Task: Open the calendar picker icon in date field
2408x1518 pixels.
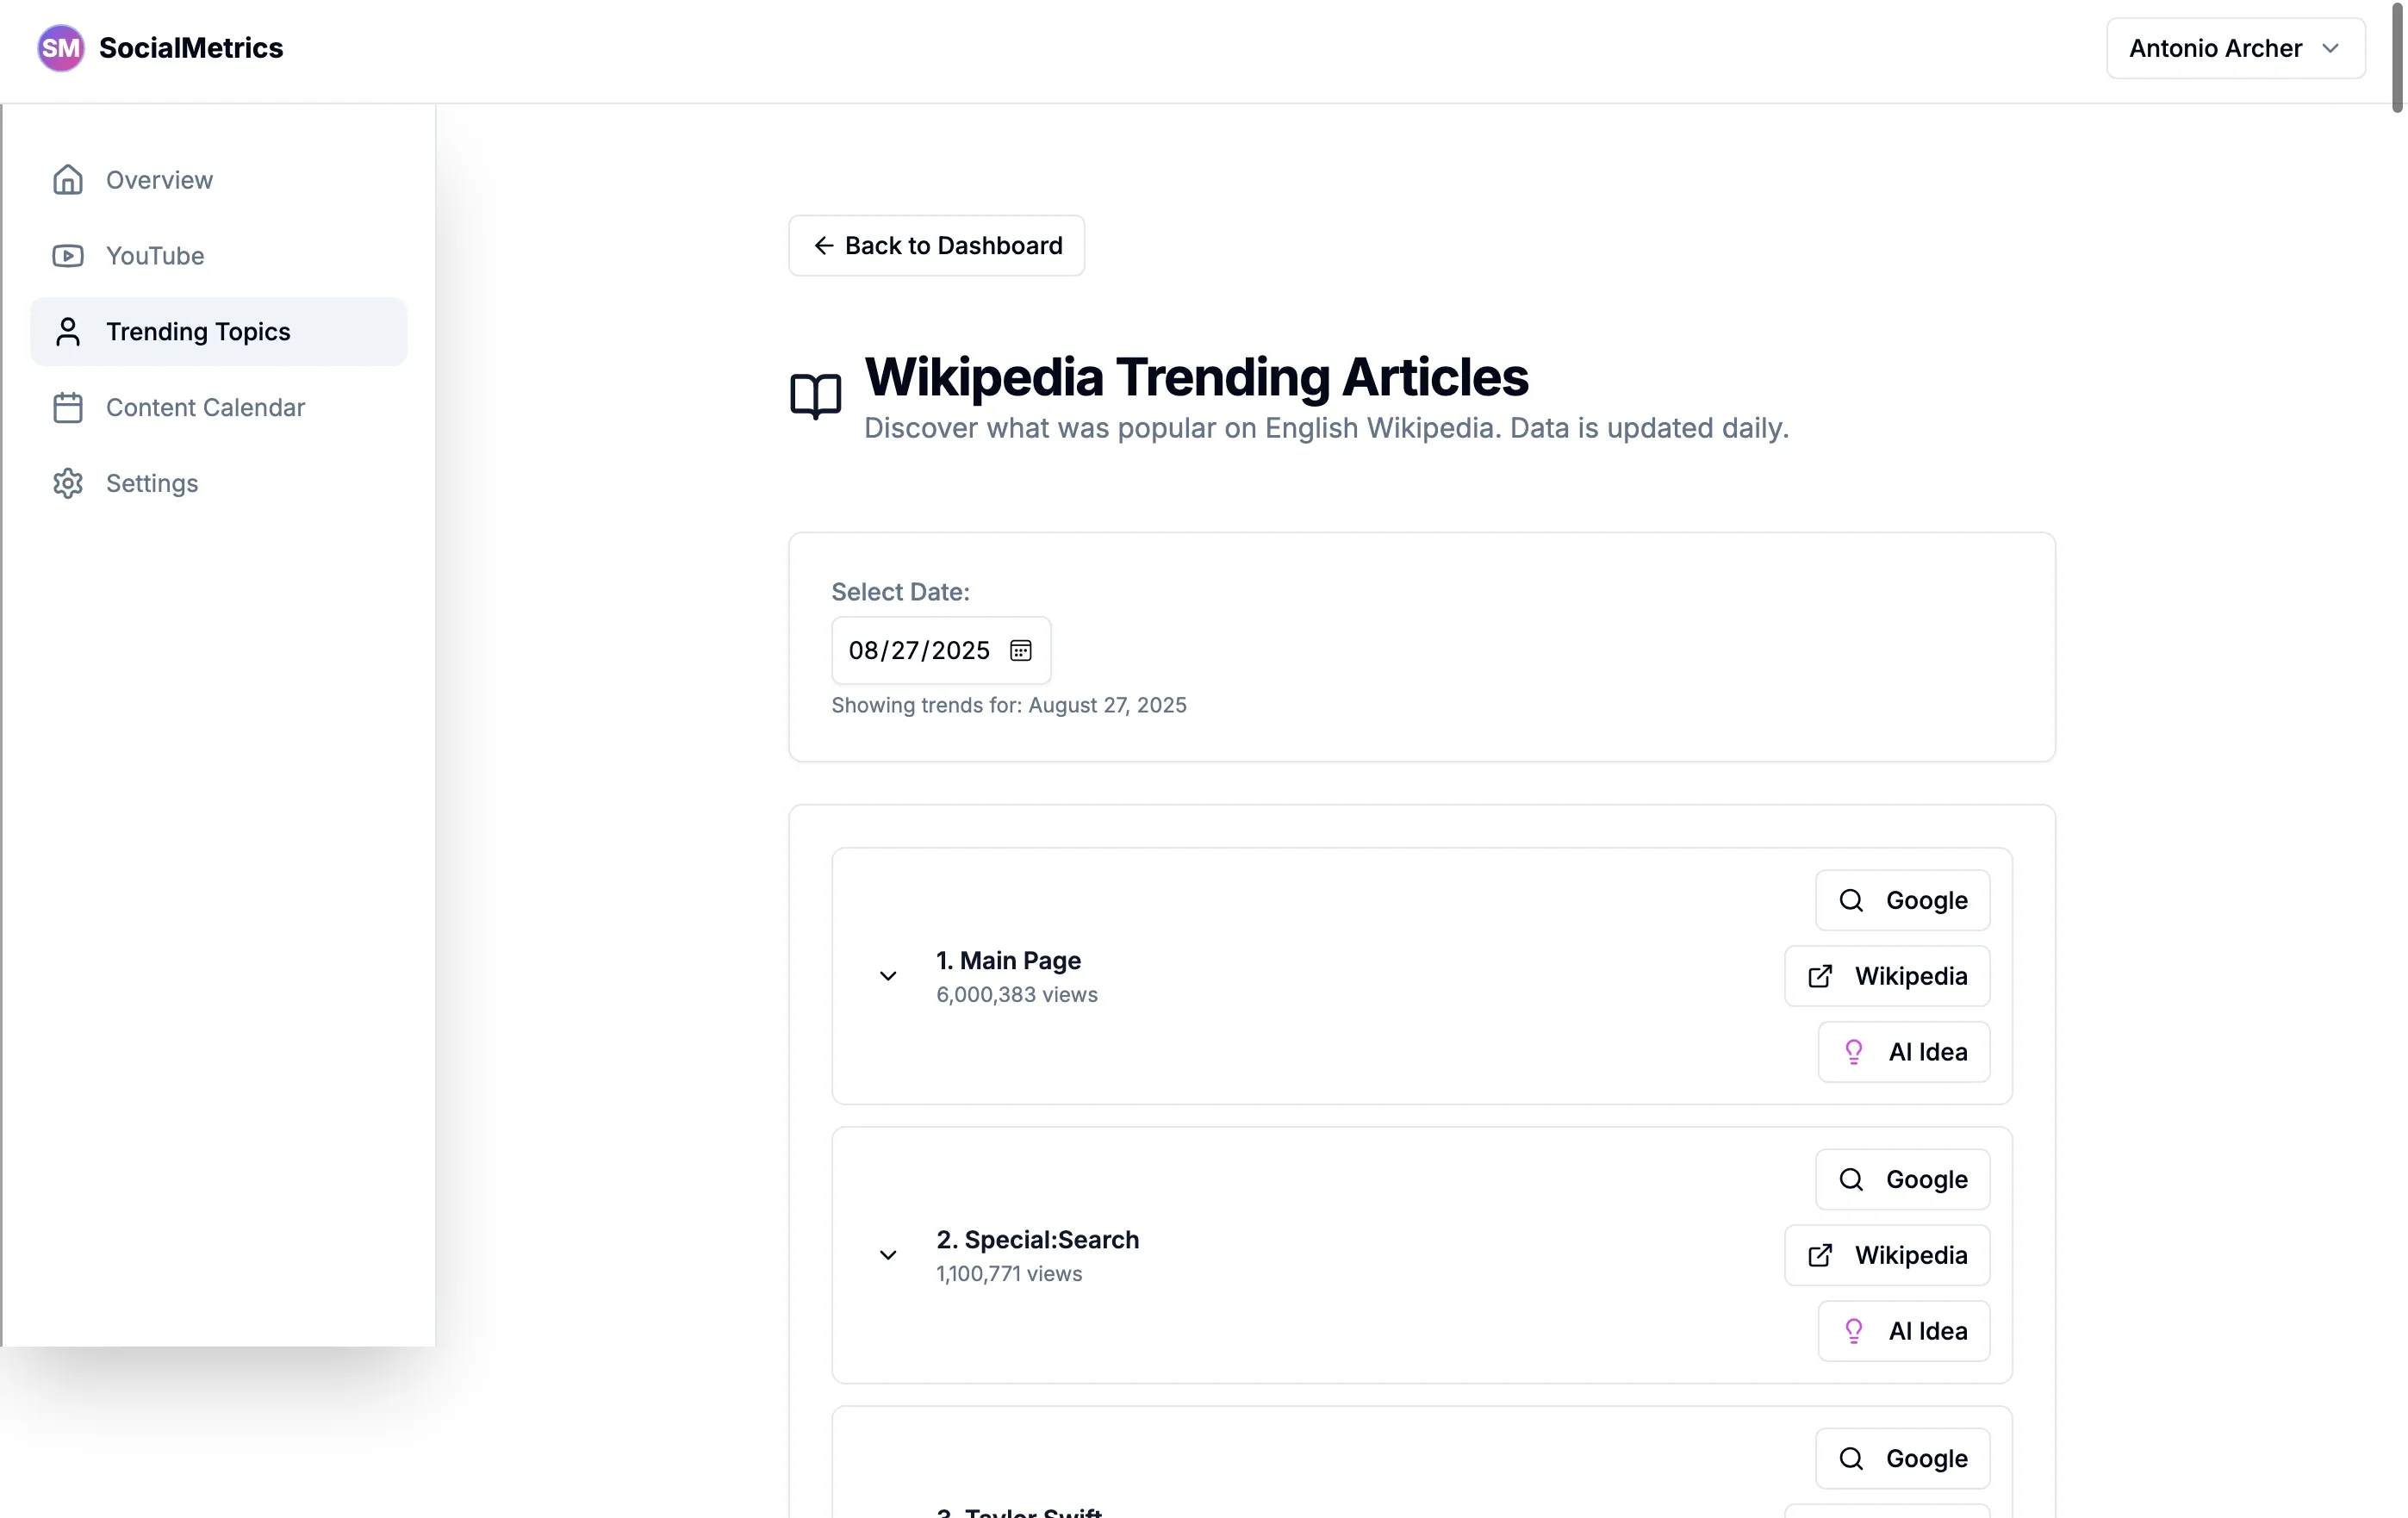Action: click(x=1020, y=650)
